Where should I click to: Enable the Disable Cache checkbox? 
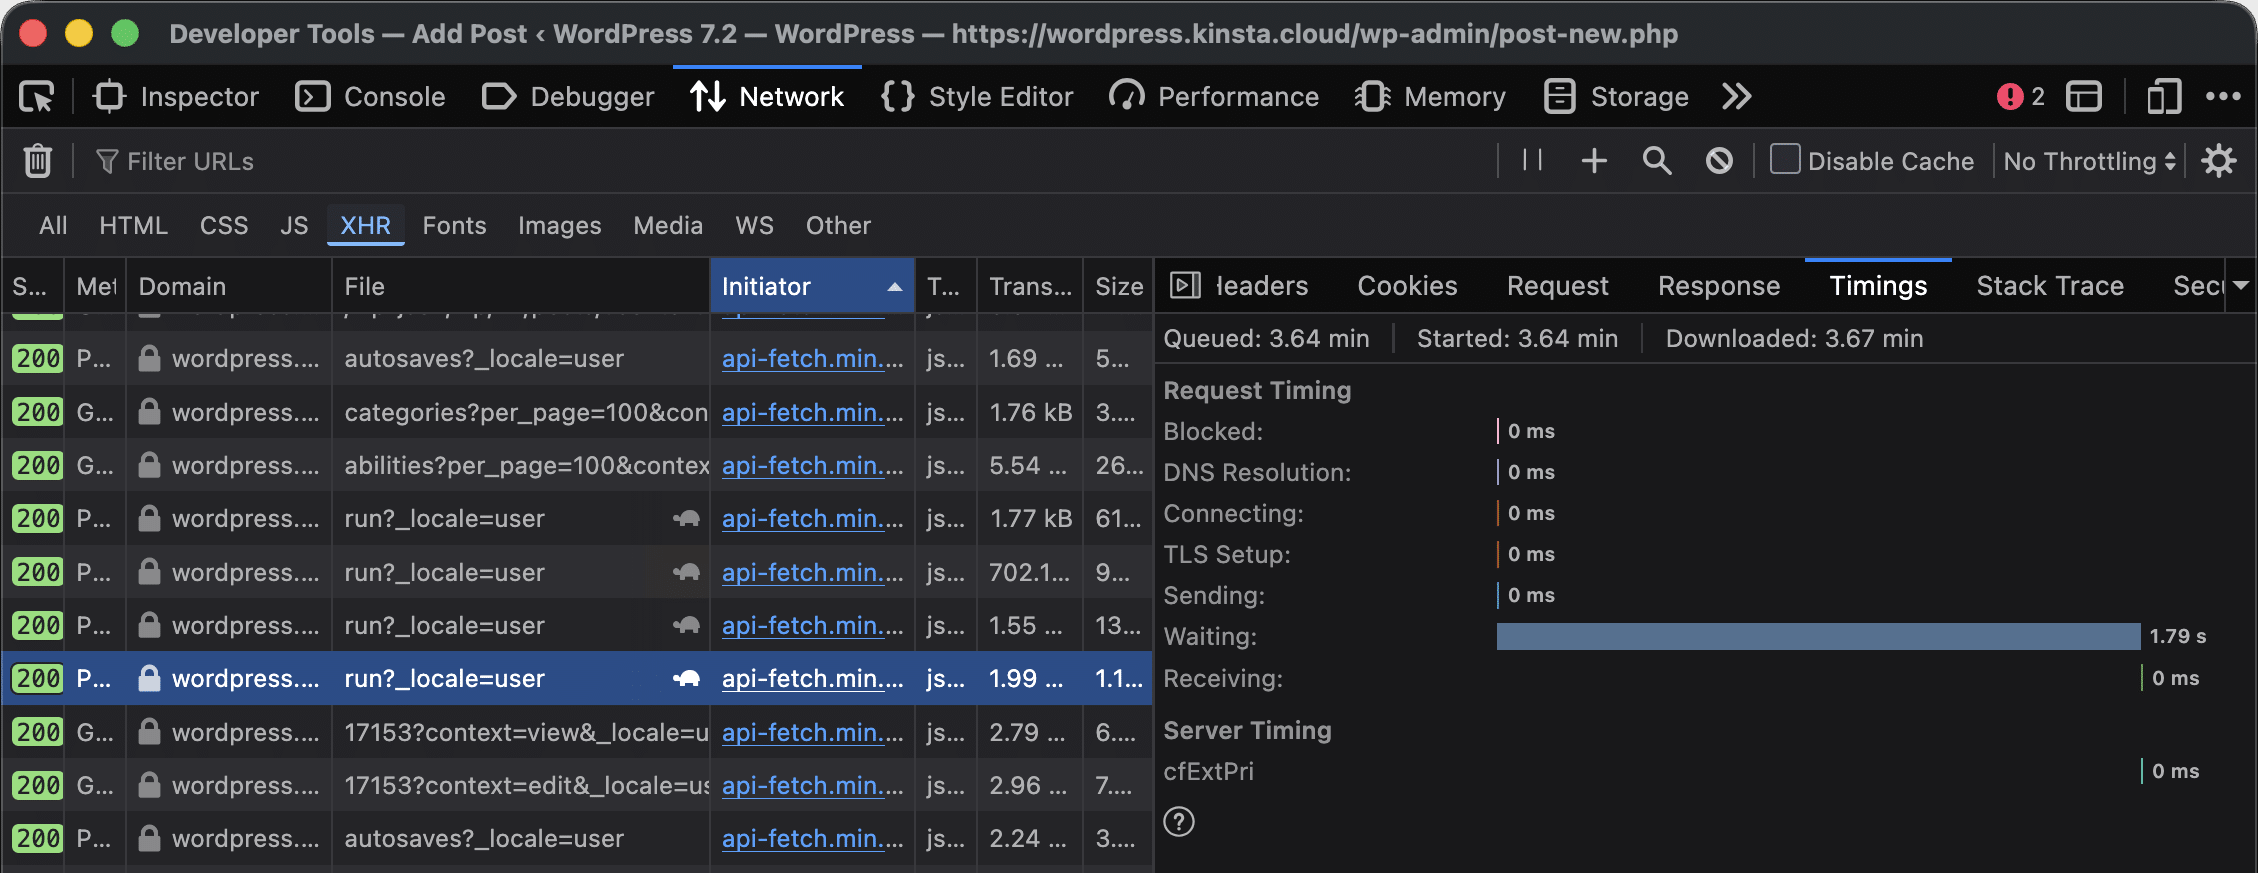pos(1785,160)
